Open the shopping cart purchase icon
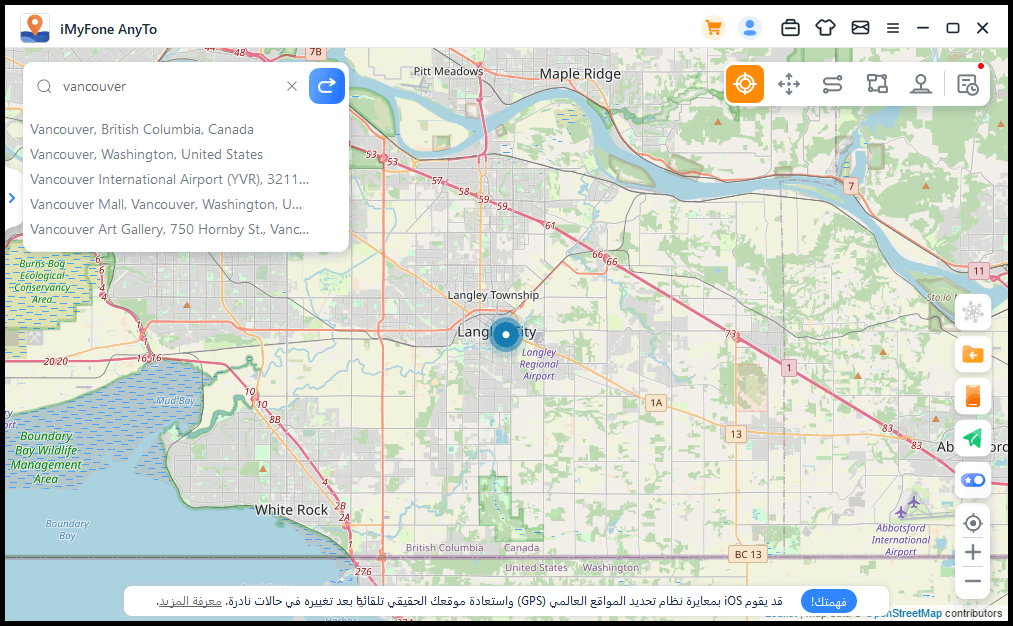 tap(714, 28)
